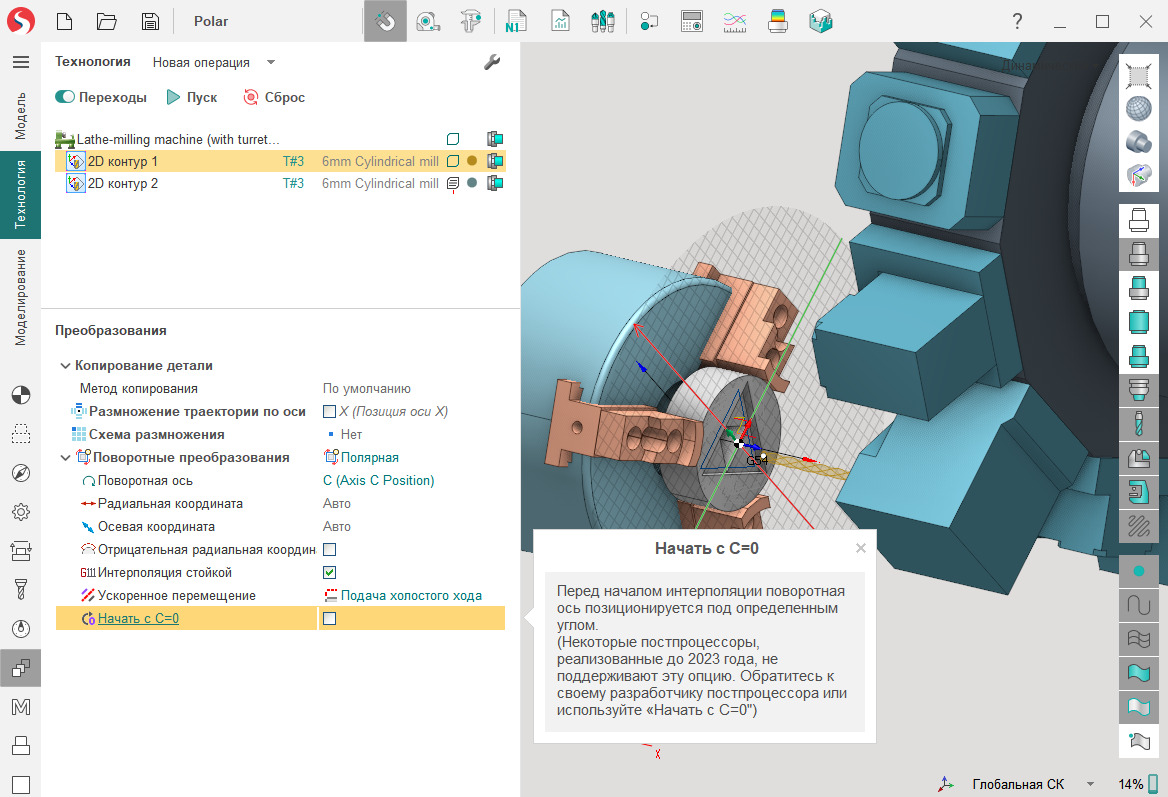
Task: Click the Сброс button
Action: click(274, 97)
